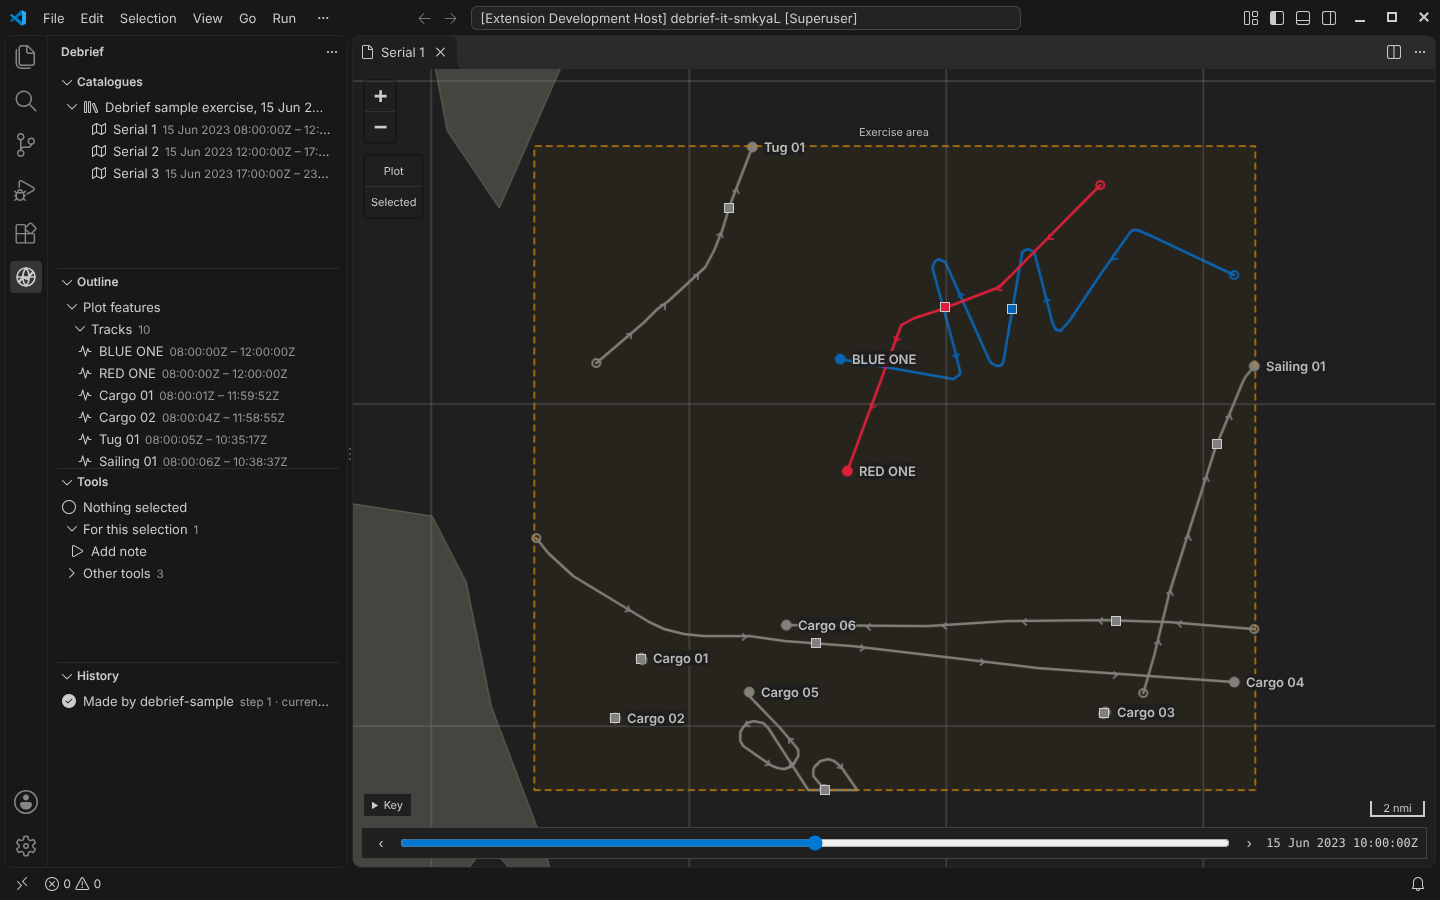Screen dimensions: 1440x900
Task: Click the remote window status bar icon
Action: point(22,884)
